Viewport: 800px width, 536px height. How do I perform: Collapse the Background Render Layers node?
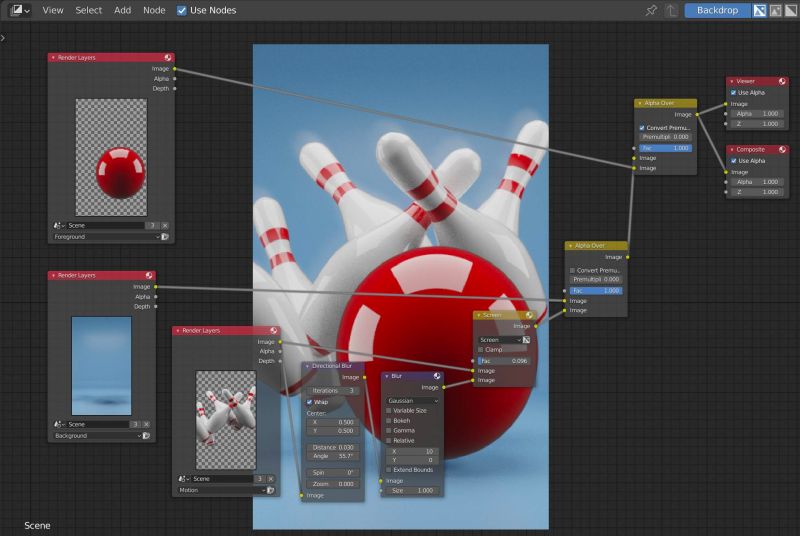tap(53, 275)
